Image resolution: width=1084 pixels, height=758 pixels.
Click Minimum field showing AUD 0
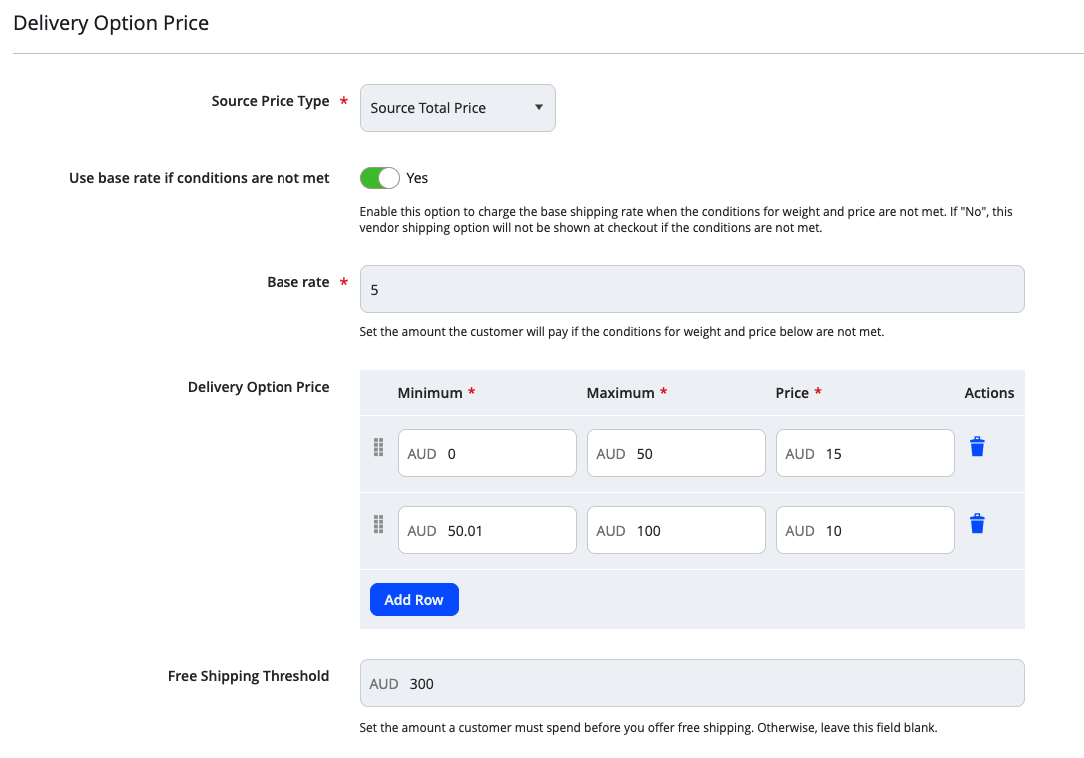pyautogui.click(x=507, y=454)
